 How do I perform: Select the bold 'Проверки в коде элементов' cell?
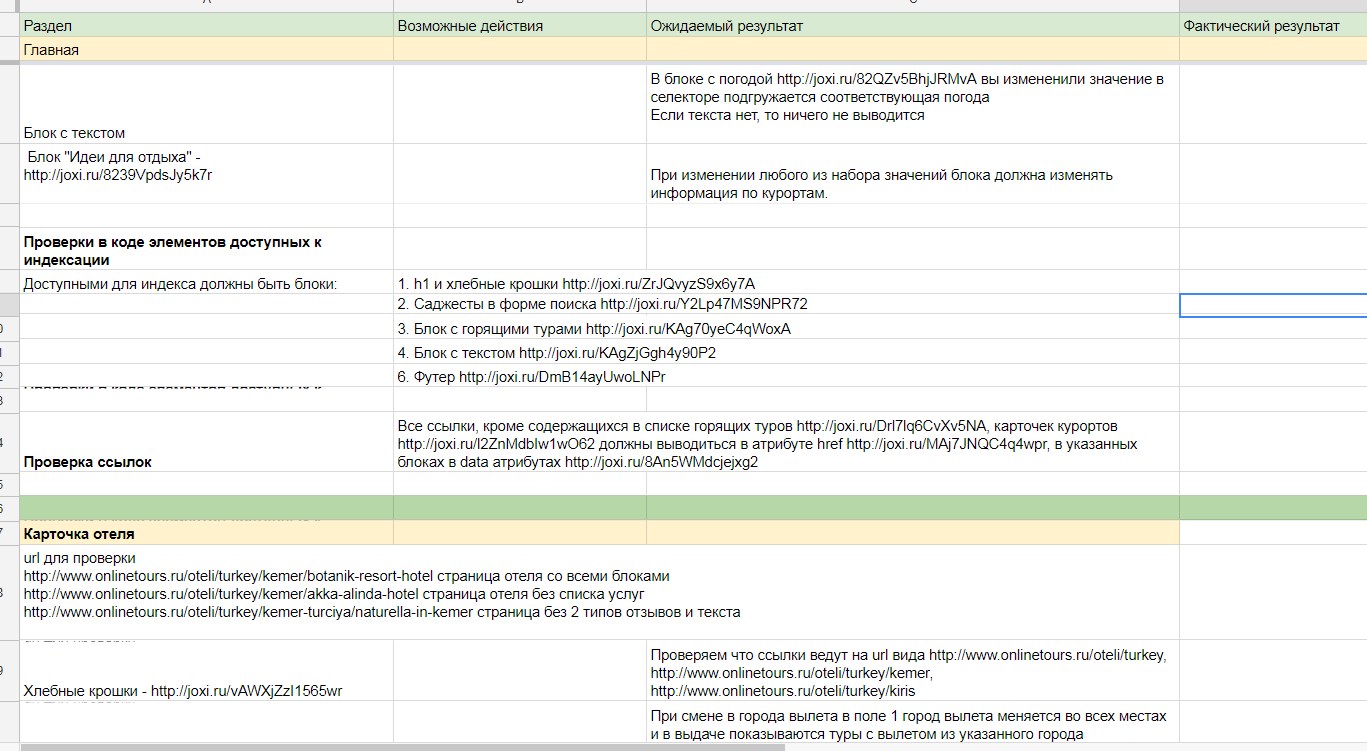click(207, 250)
